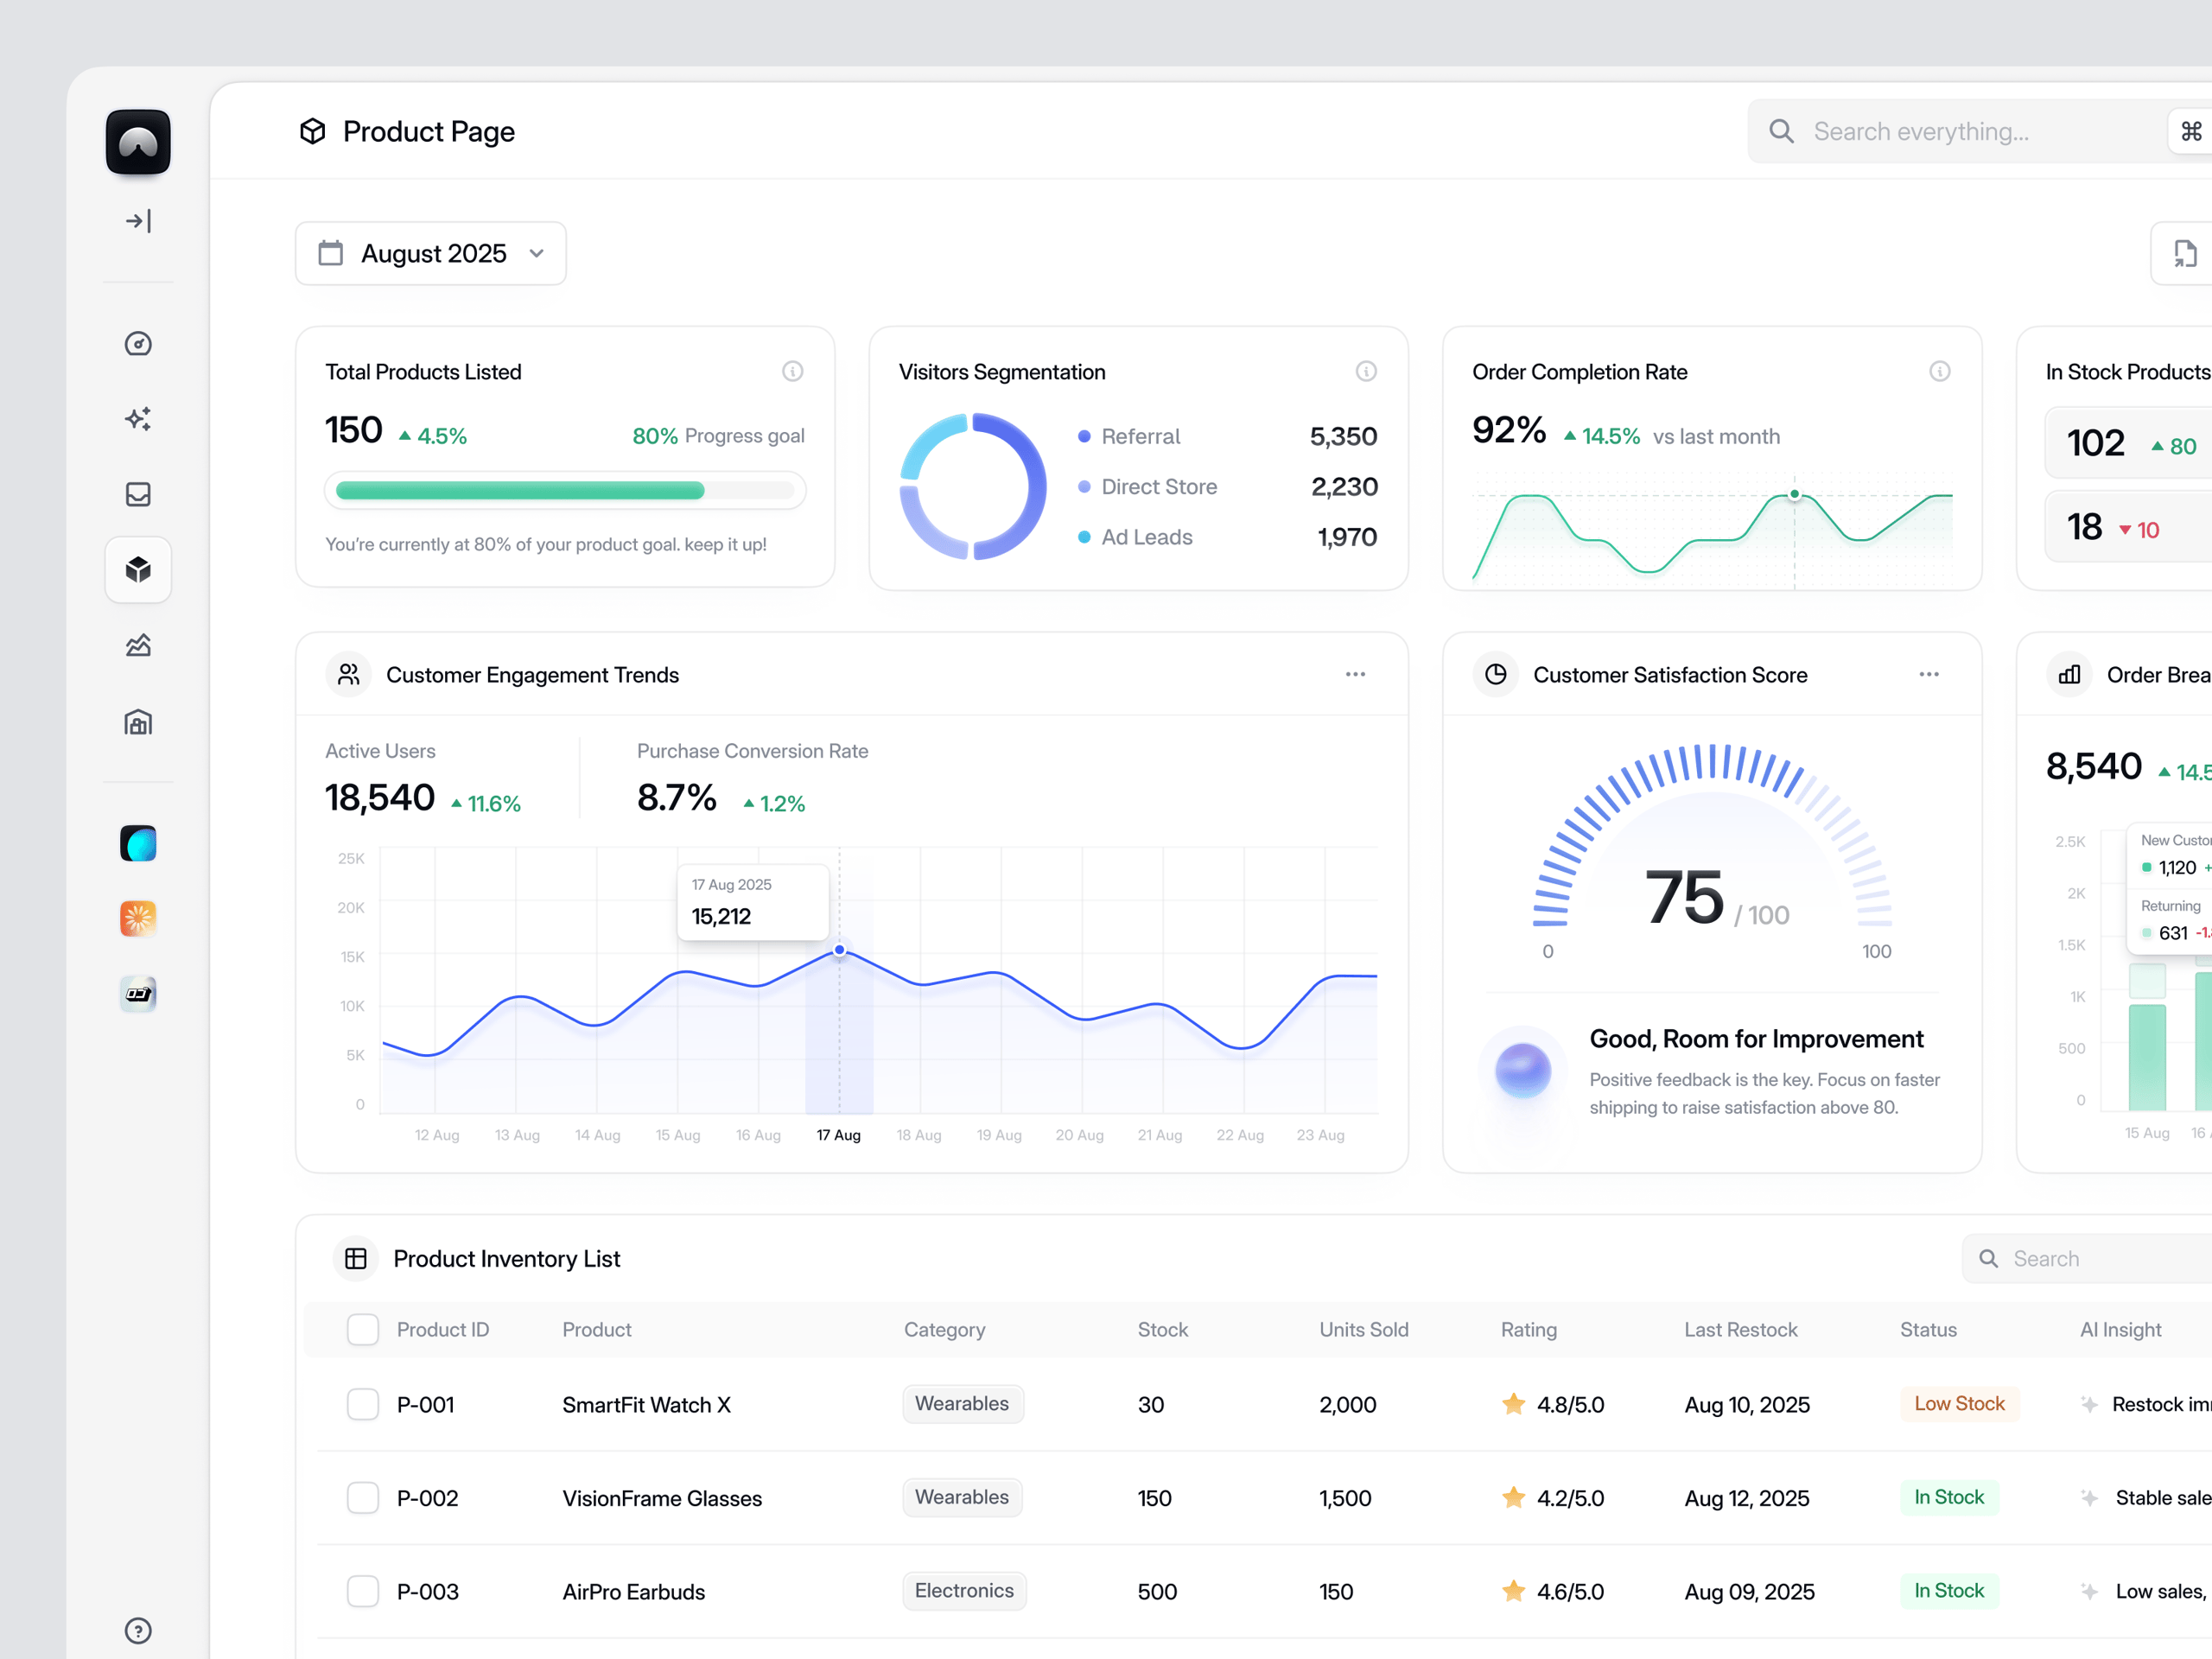Screen dimensions: 2212x1659
Task: Select the AI sparkles icon in sidebar
Action: (x=137, y=419)
